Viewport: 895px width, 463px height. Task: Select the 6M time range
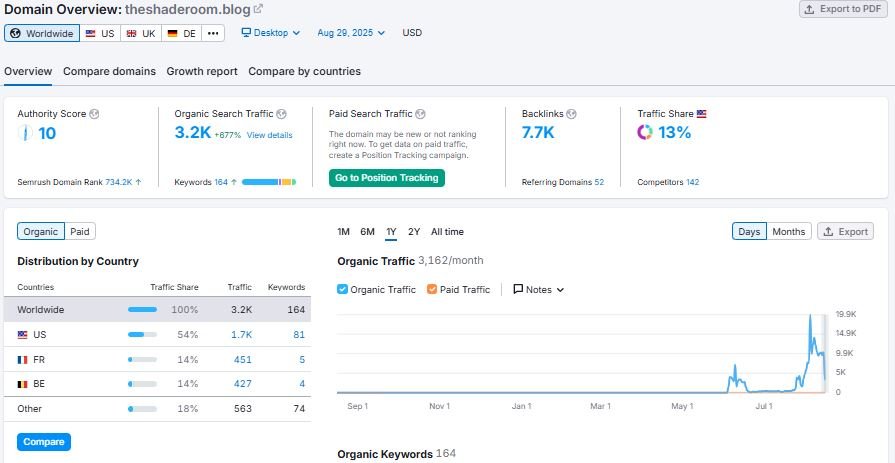tap(367, 232)
